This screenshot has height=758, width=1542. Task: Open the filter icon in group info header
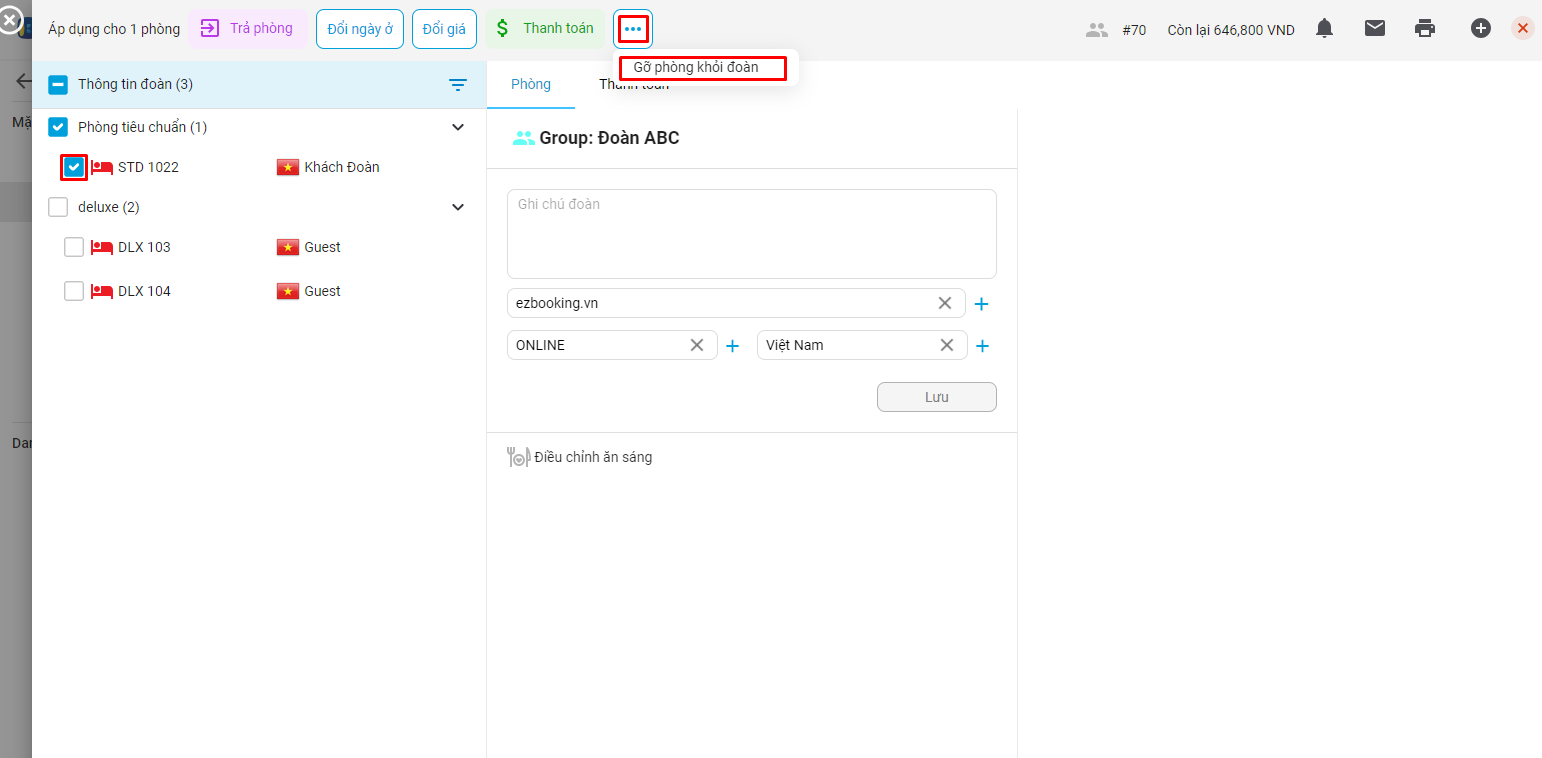[x=458, y=85]
